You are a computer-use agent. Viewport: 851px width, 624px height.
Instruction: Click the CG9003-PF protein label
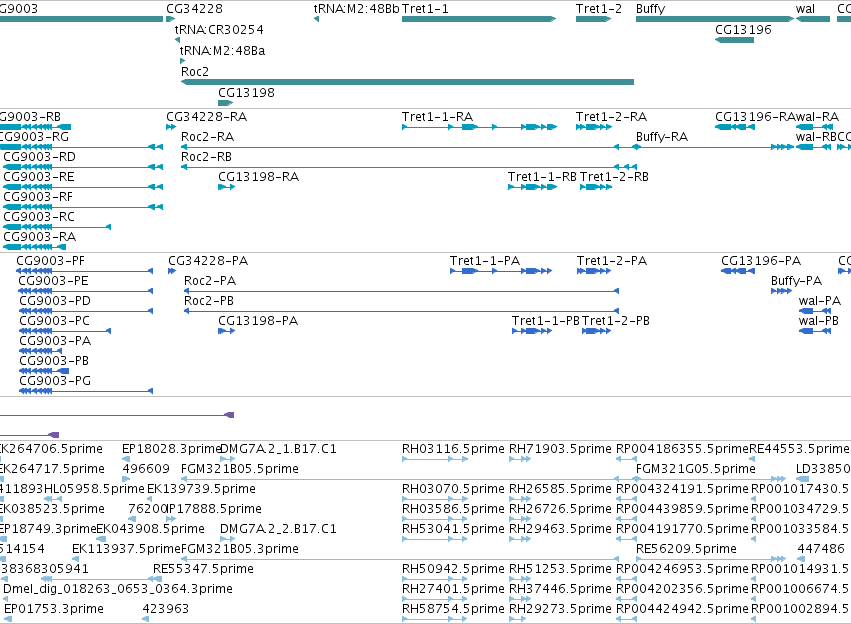pyautogui.click(x=50, y=261)
